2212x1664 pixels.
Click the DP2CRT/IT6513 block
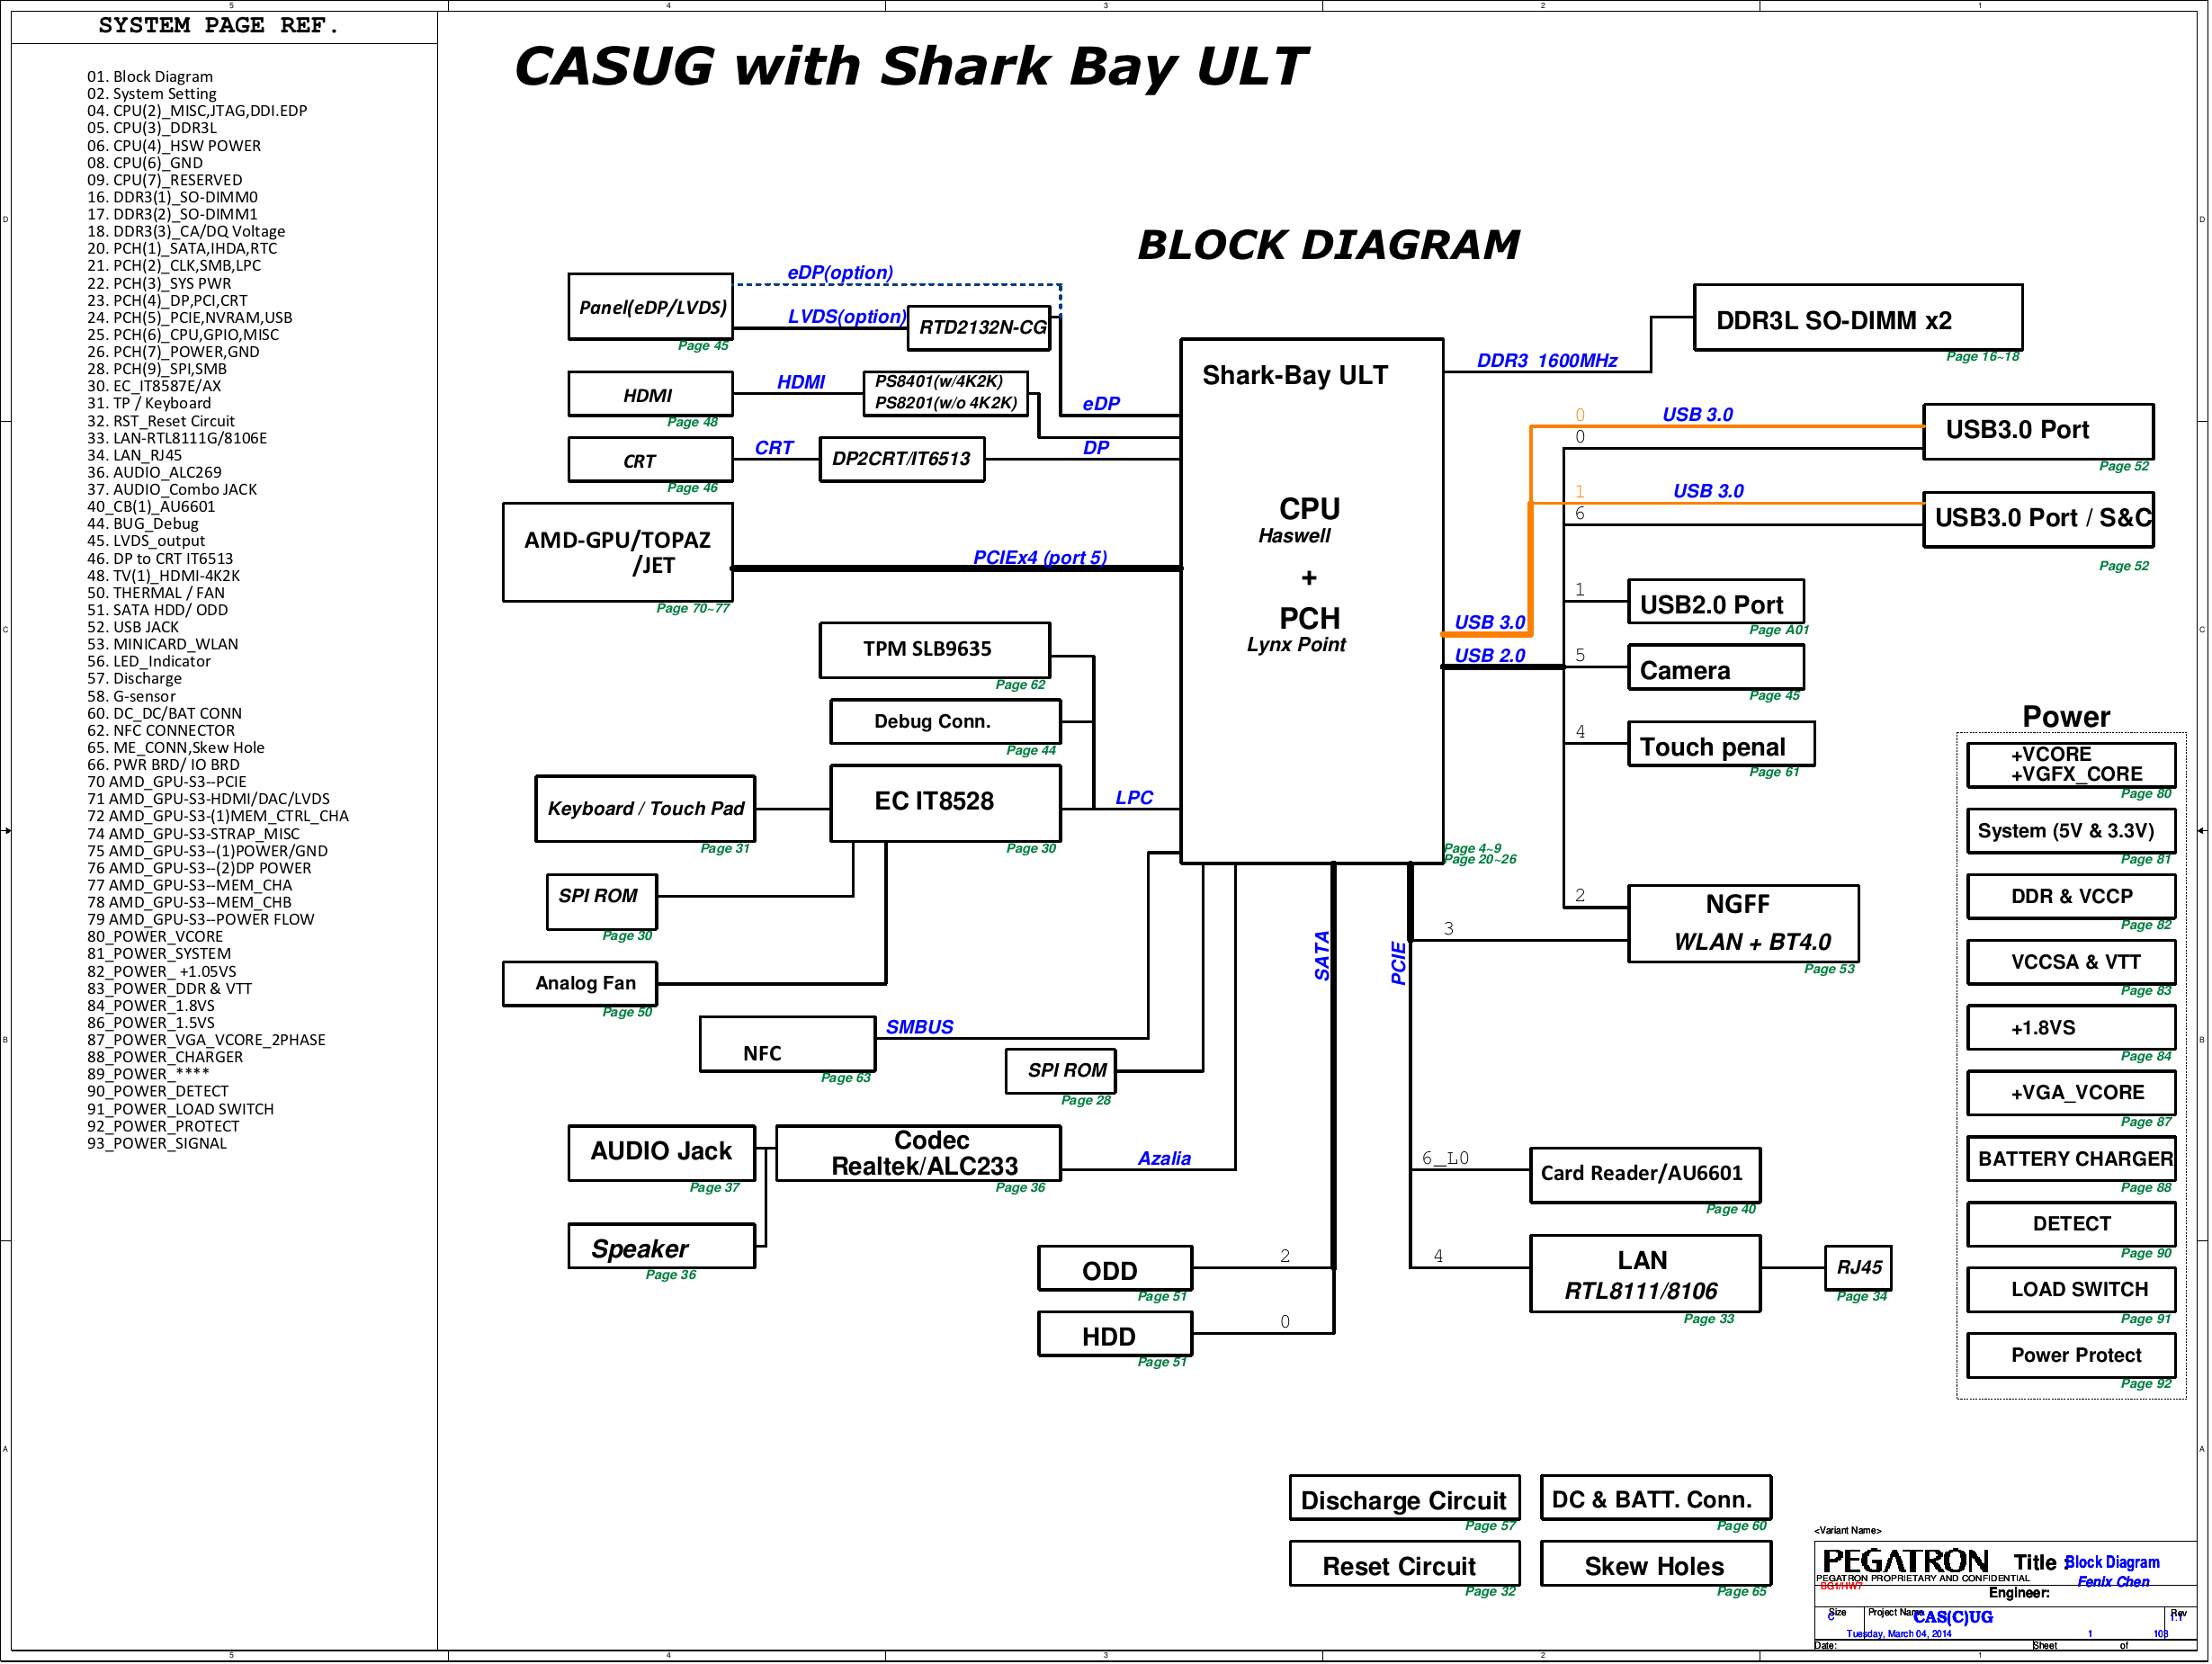(x=902, y=459)
